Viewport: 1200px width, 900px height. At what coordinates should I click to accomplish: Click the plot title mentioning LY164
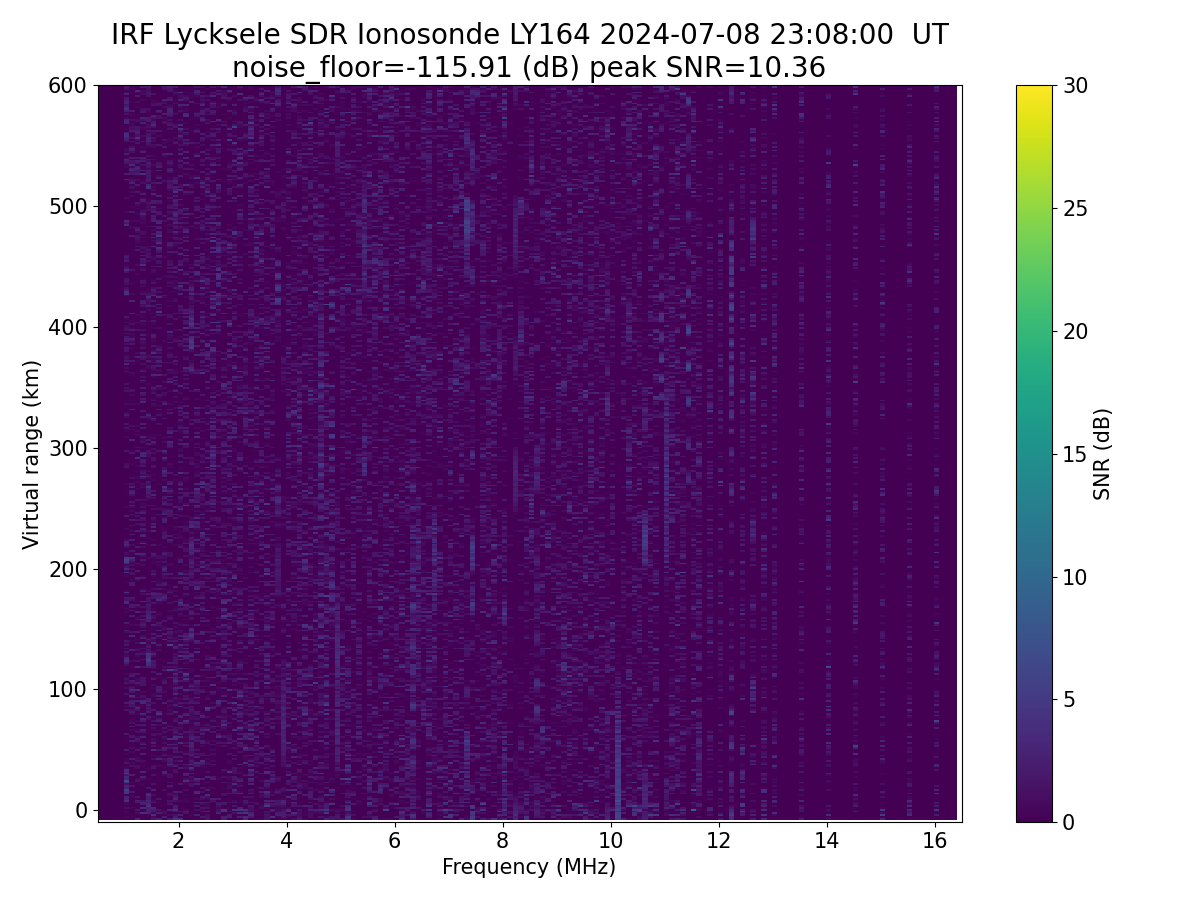tap(529, 35)
